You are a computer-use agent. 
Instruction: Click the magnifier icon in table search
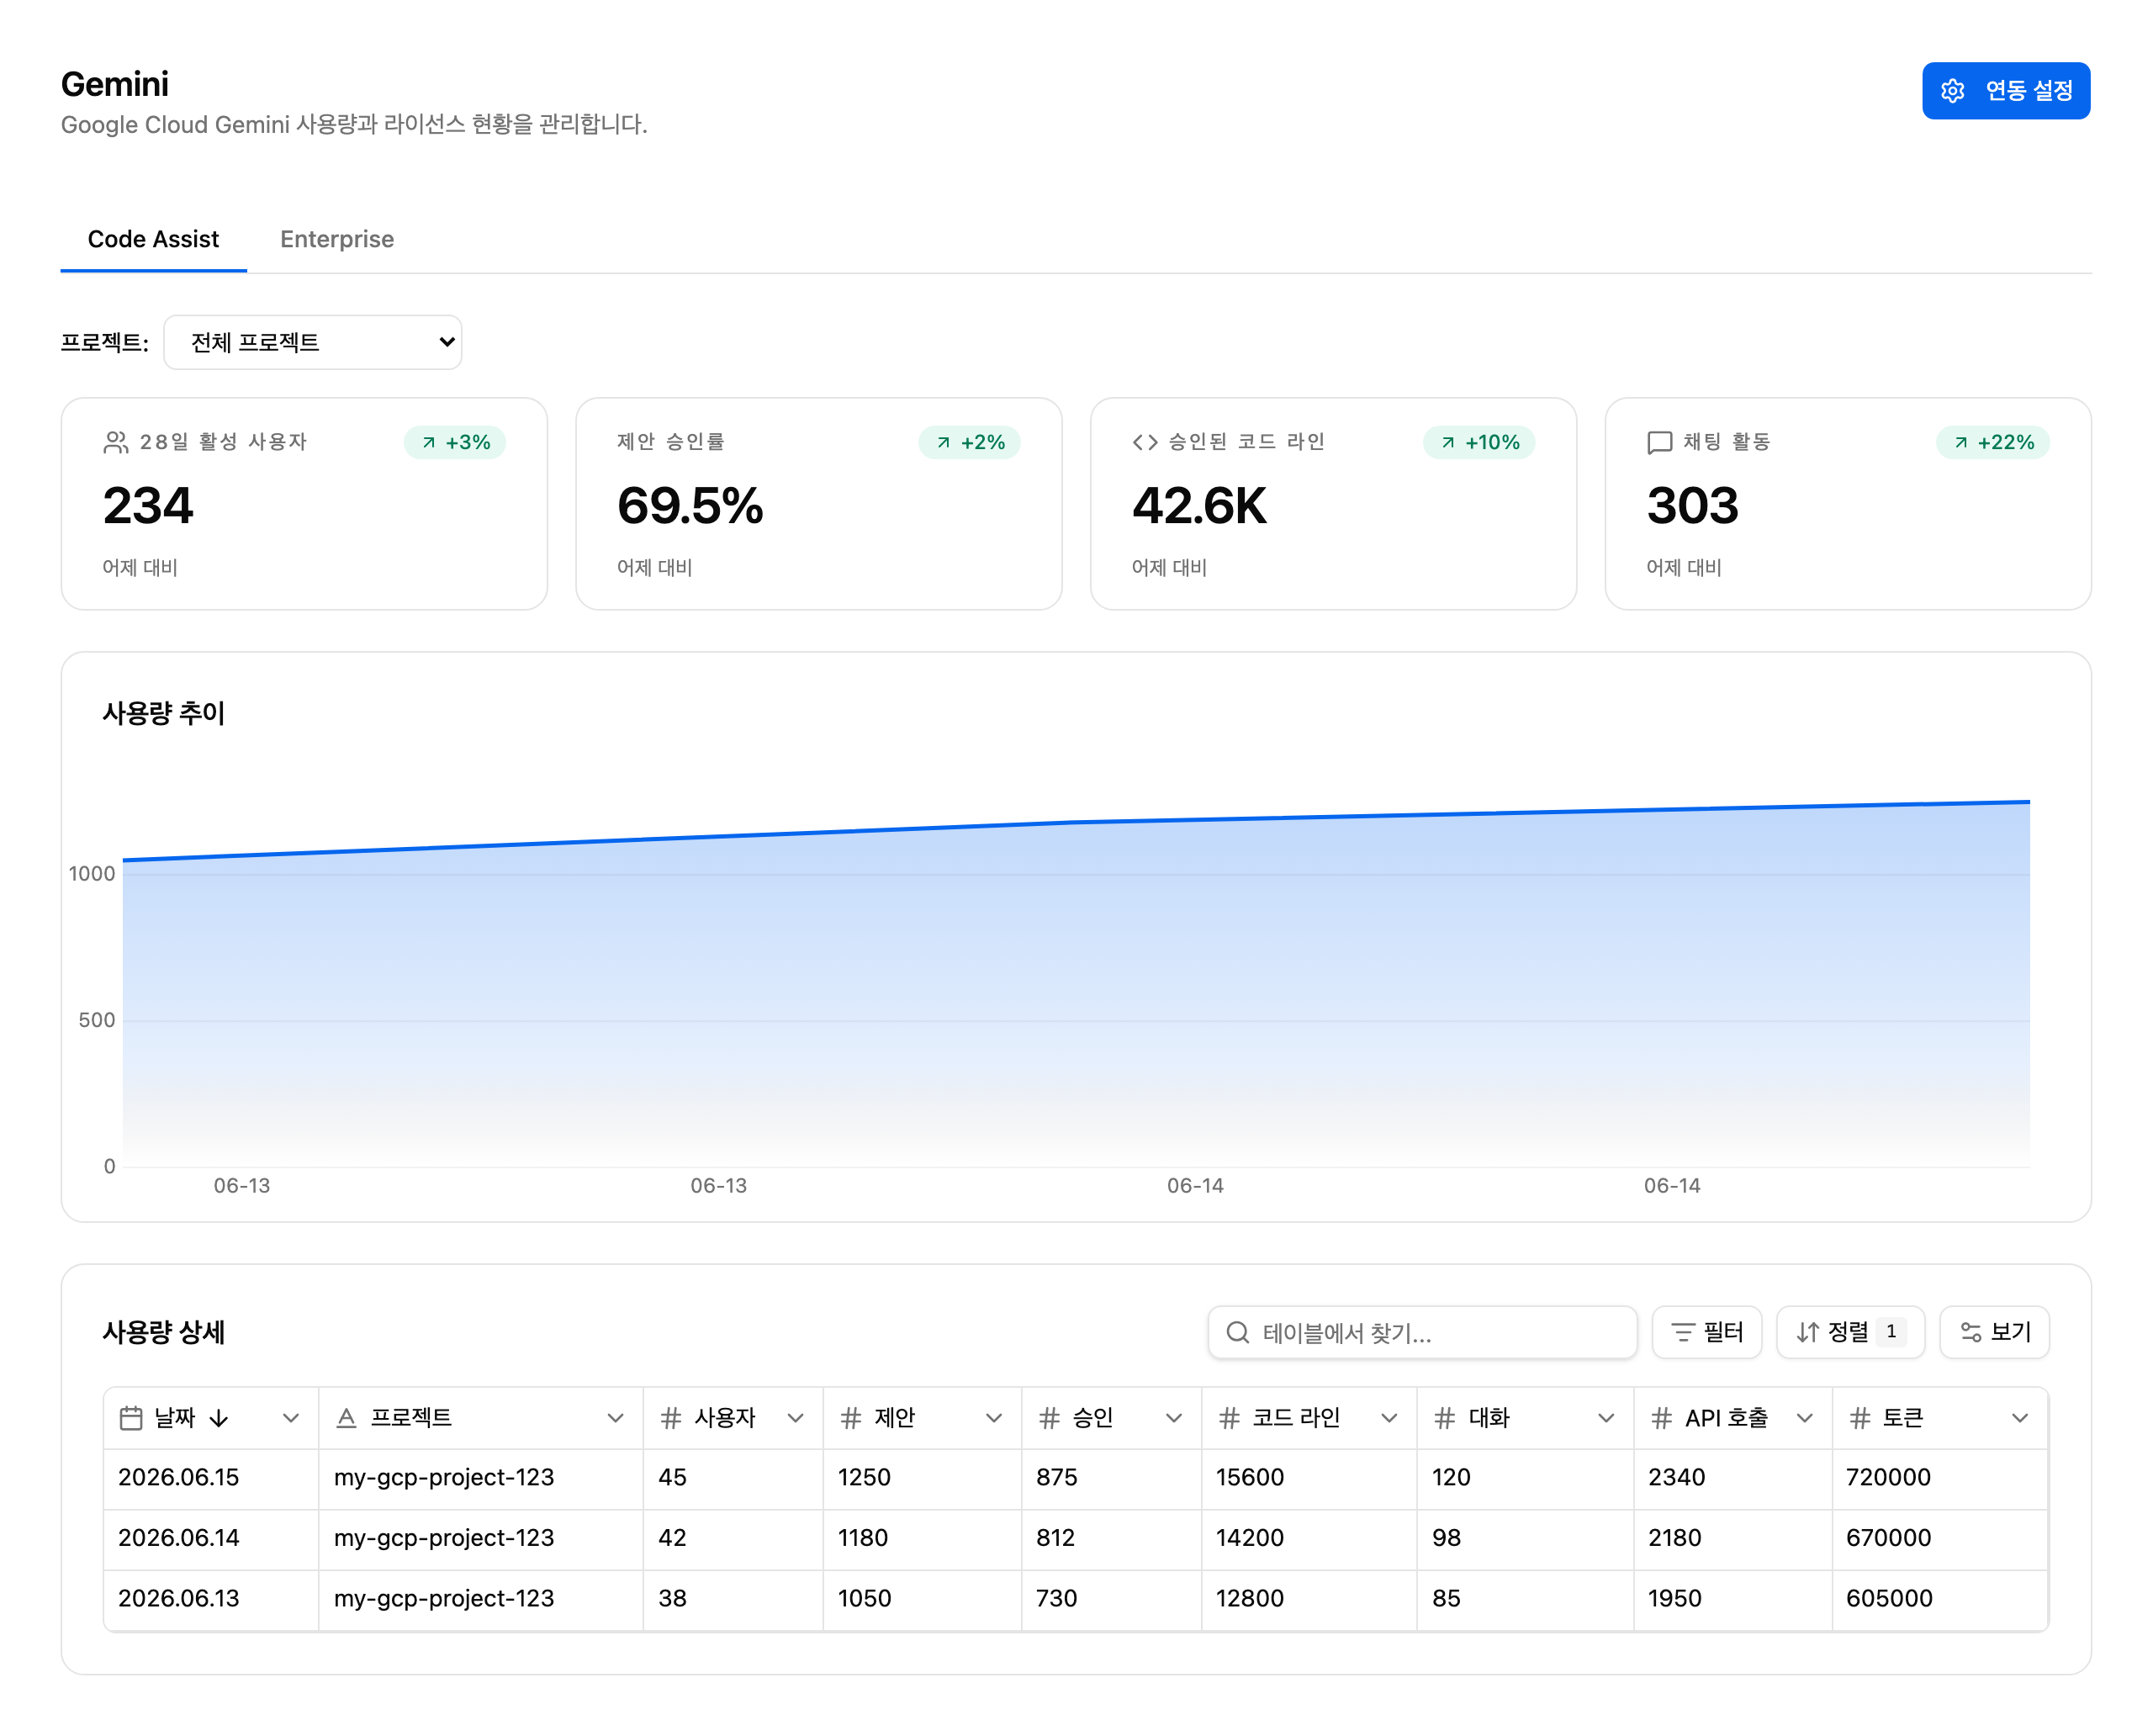(1237, 1332)
